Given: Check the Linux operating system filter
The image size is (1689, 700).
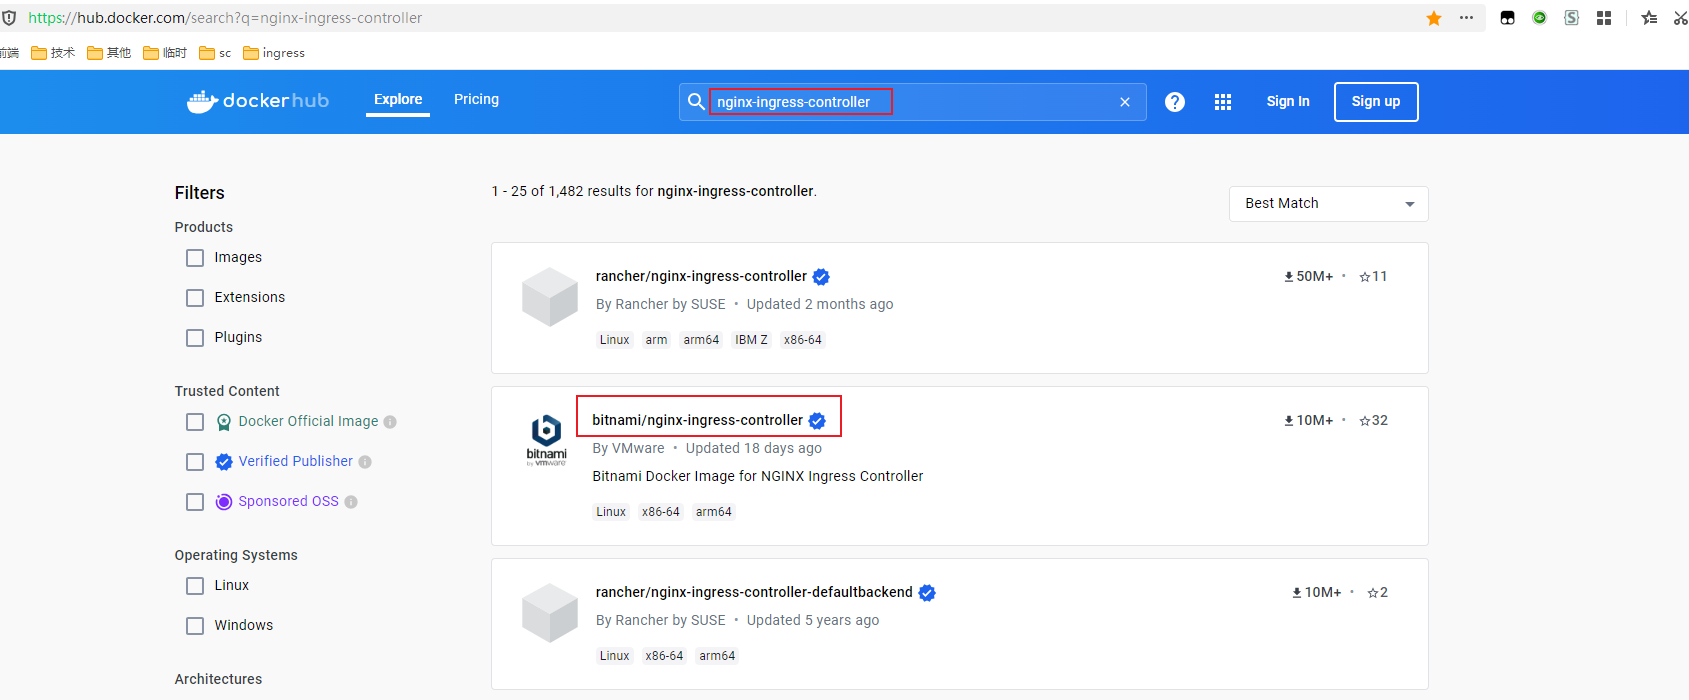Looking at the screenshot, I should click(x=195, y=586).
